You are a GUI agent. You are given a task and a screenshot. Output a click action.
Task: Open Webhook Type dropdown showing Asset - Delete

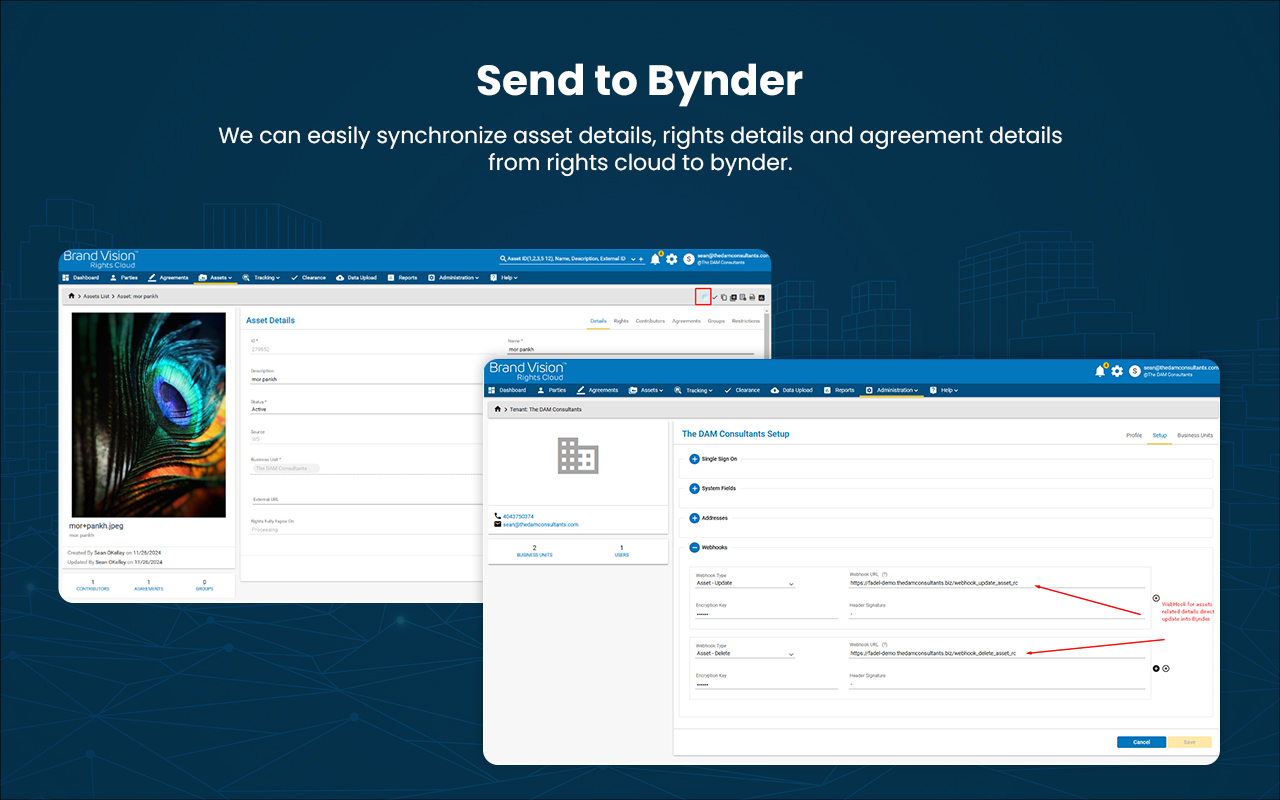pos(745,654)
